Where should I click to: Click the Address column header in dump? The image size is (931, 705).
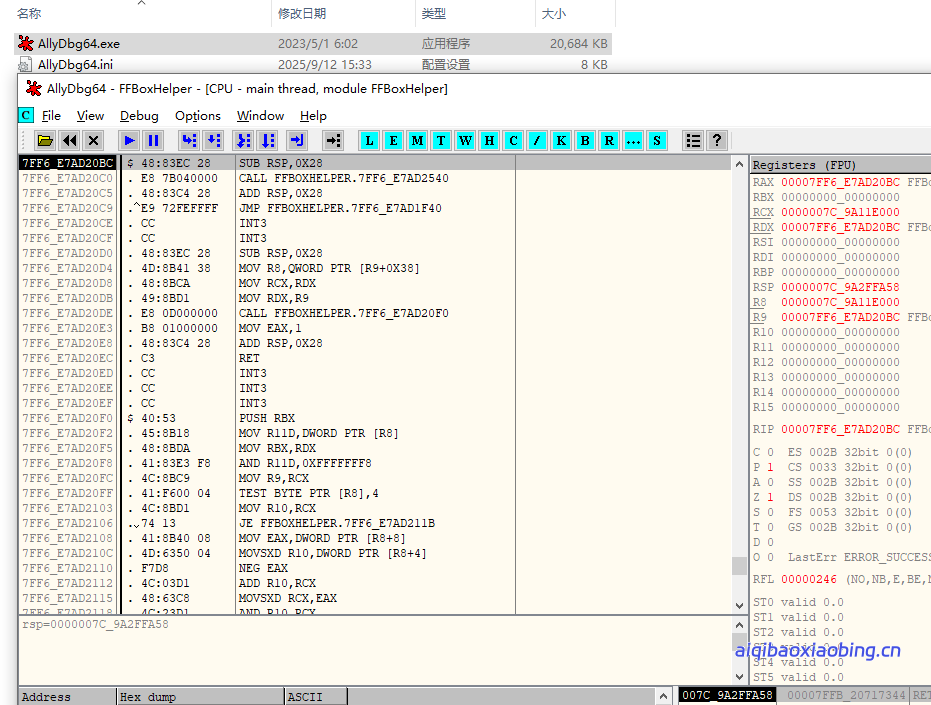tap(68, 697)
